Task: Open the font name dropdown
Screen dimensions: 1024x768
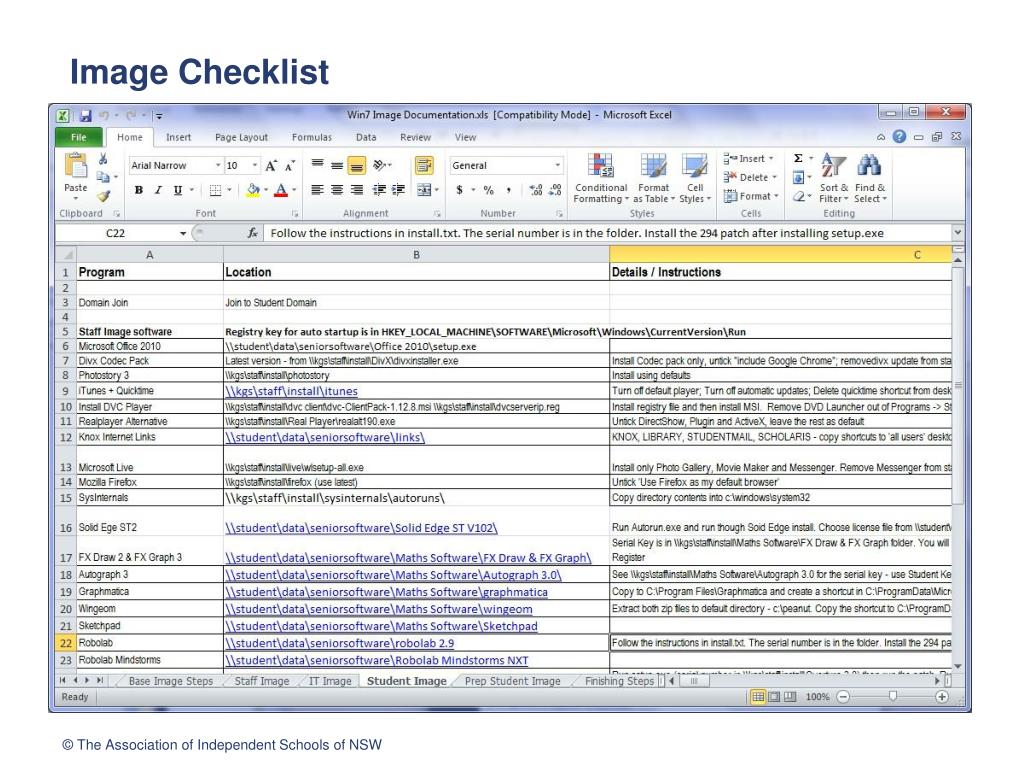Action: 218,166
